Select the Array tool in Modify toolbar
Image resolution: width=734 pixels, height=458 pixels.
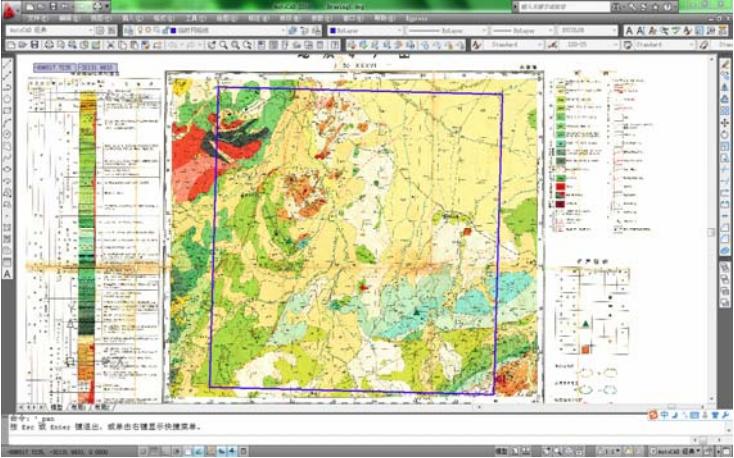point(725,111)
